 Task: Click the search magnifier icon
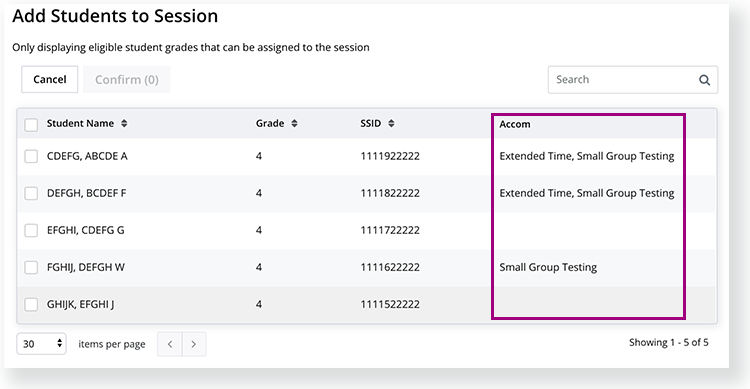[x=704, y=80]
